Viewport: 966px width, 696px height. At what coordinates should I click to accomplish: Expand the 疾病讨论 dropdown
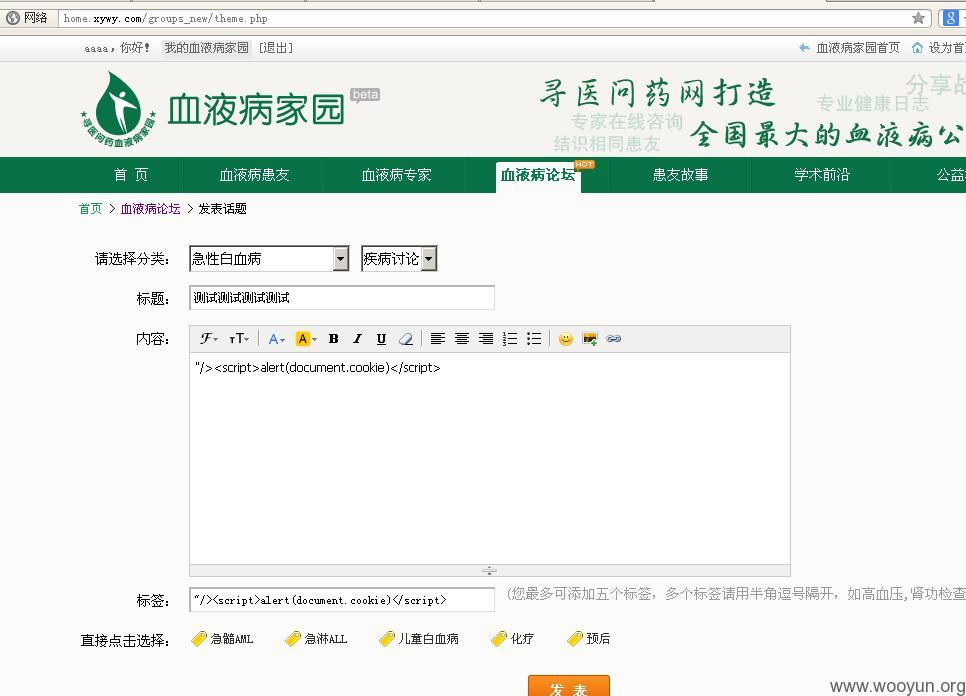(x=429, y=259)
